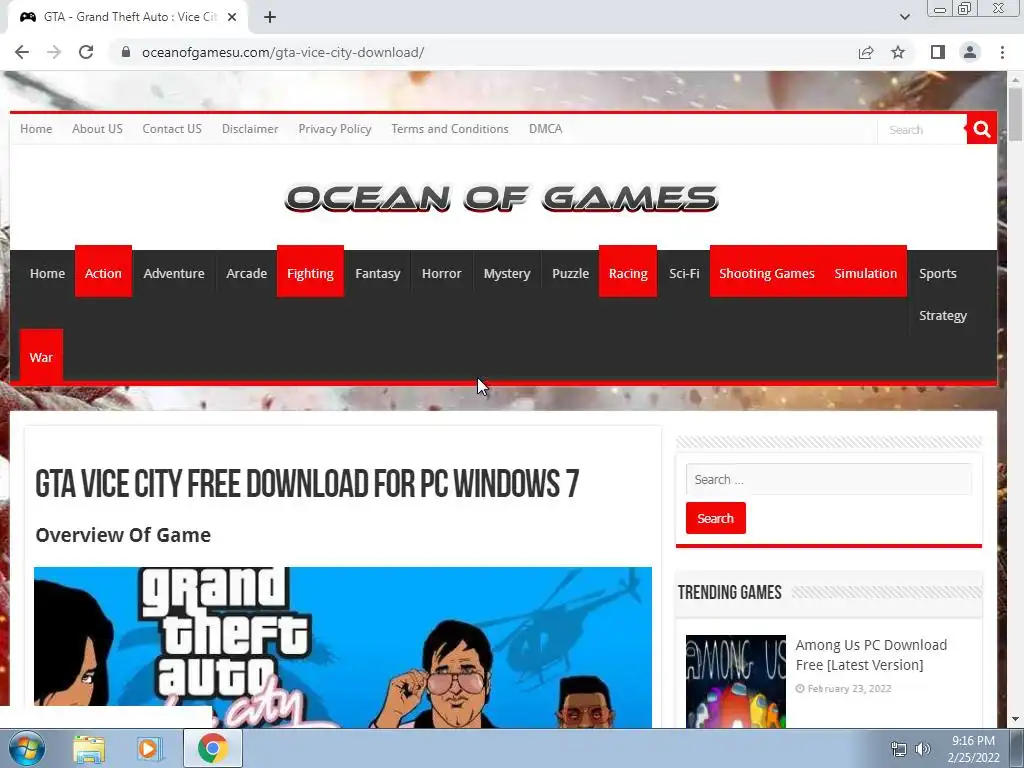This screenshot has height=768, width=1024.
Task: Open the Among Us thumbnail
Action: (736, 681)
